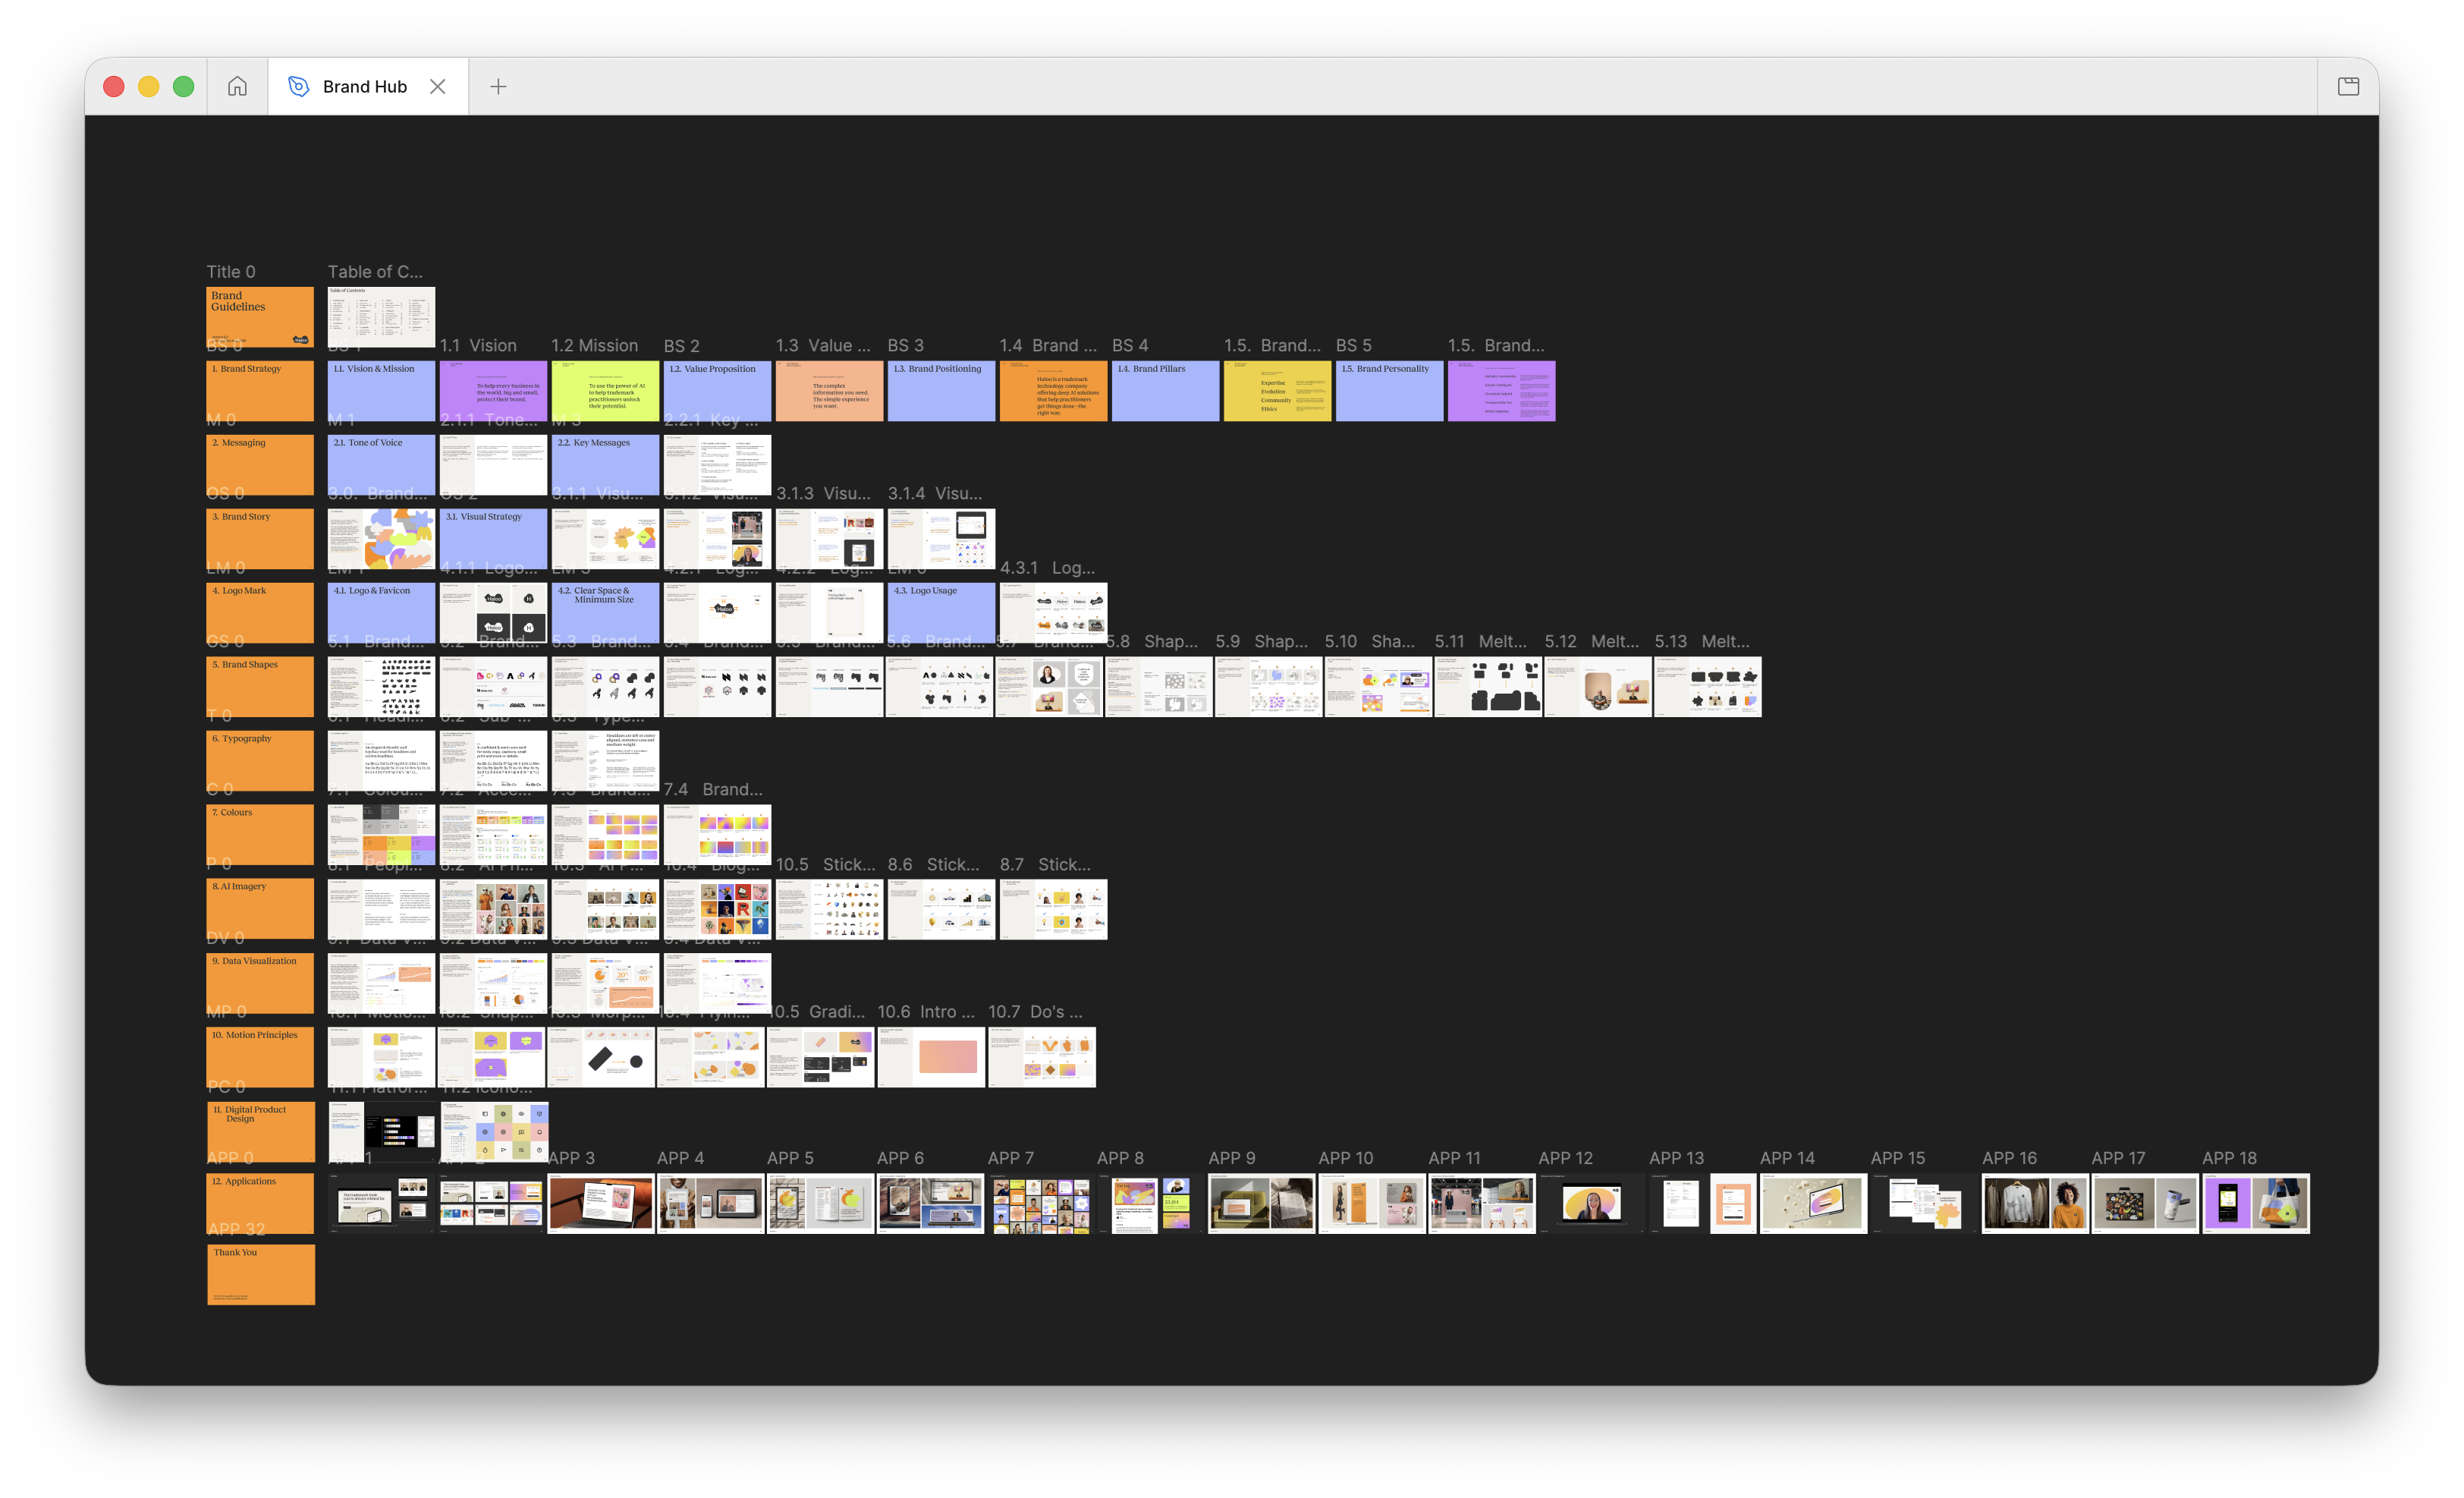Click the "APP 13" frame label
Screen dimensions: 2464x1498
1677,1157
